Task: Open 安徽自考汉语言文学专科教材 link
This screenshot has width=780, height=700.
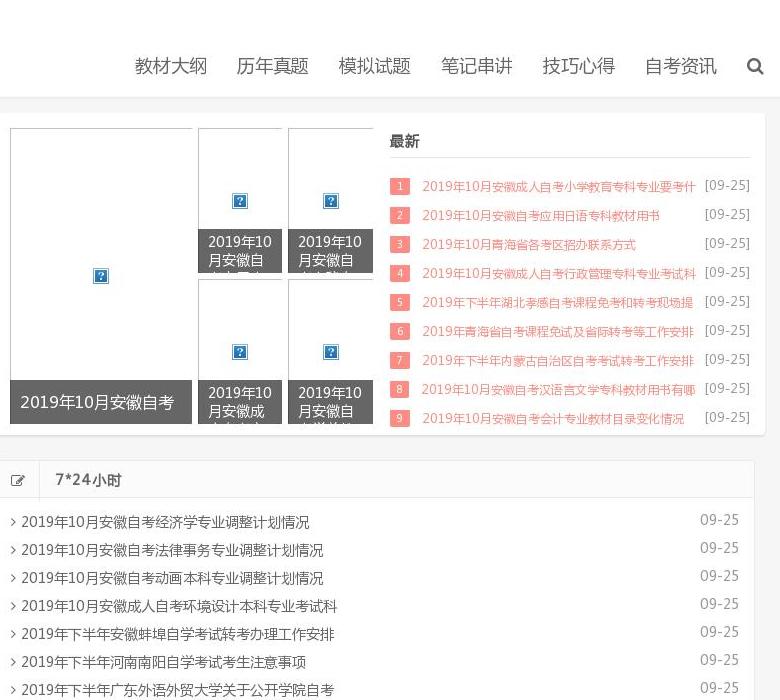Action: tap(559, 389)
